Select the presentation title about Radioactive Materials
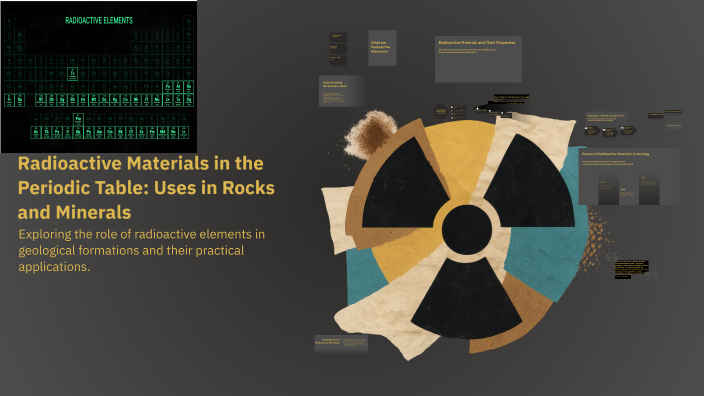 (146, 188)
